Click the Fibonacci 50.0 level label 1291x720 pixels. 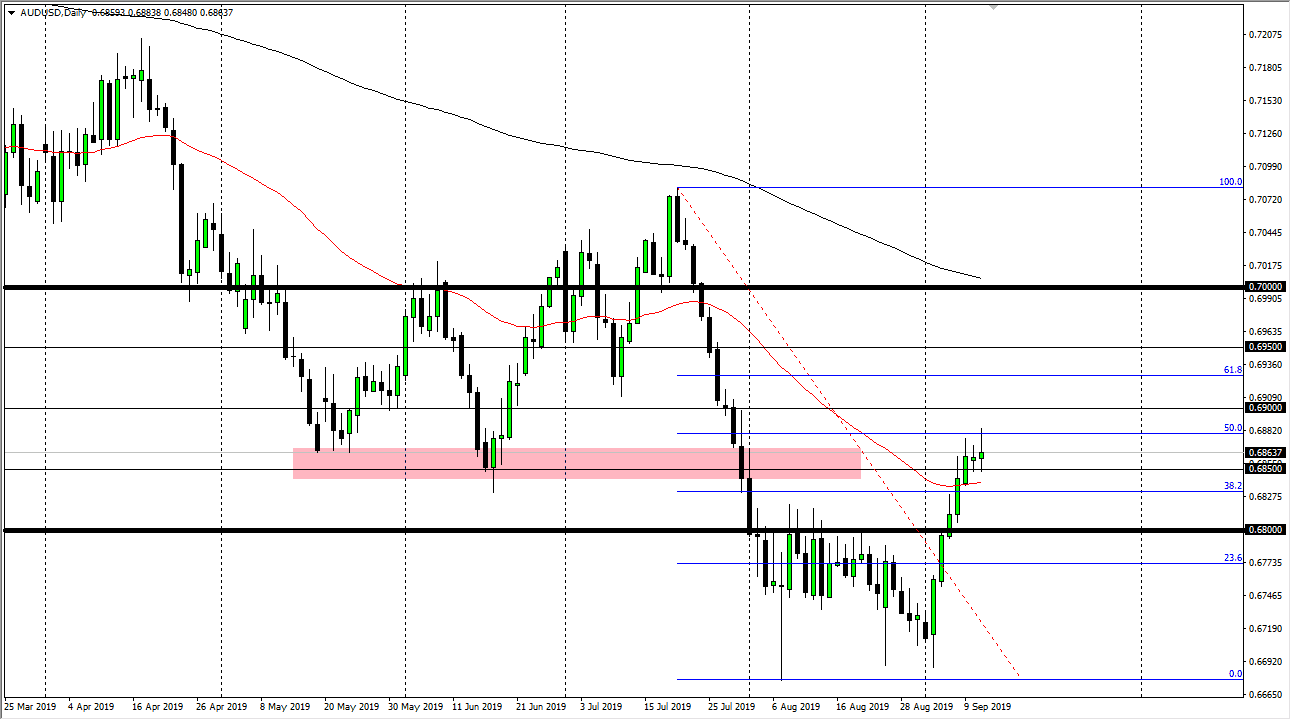pos(1232,428)
